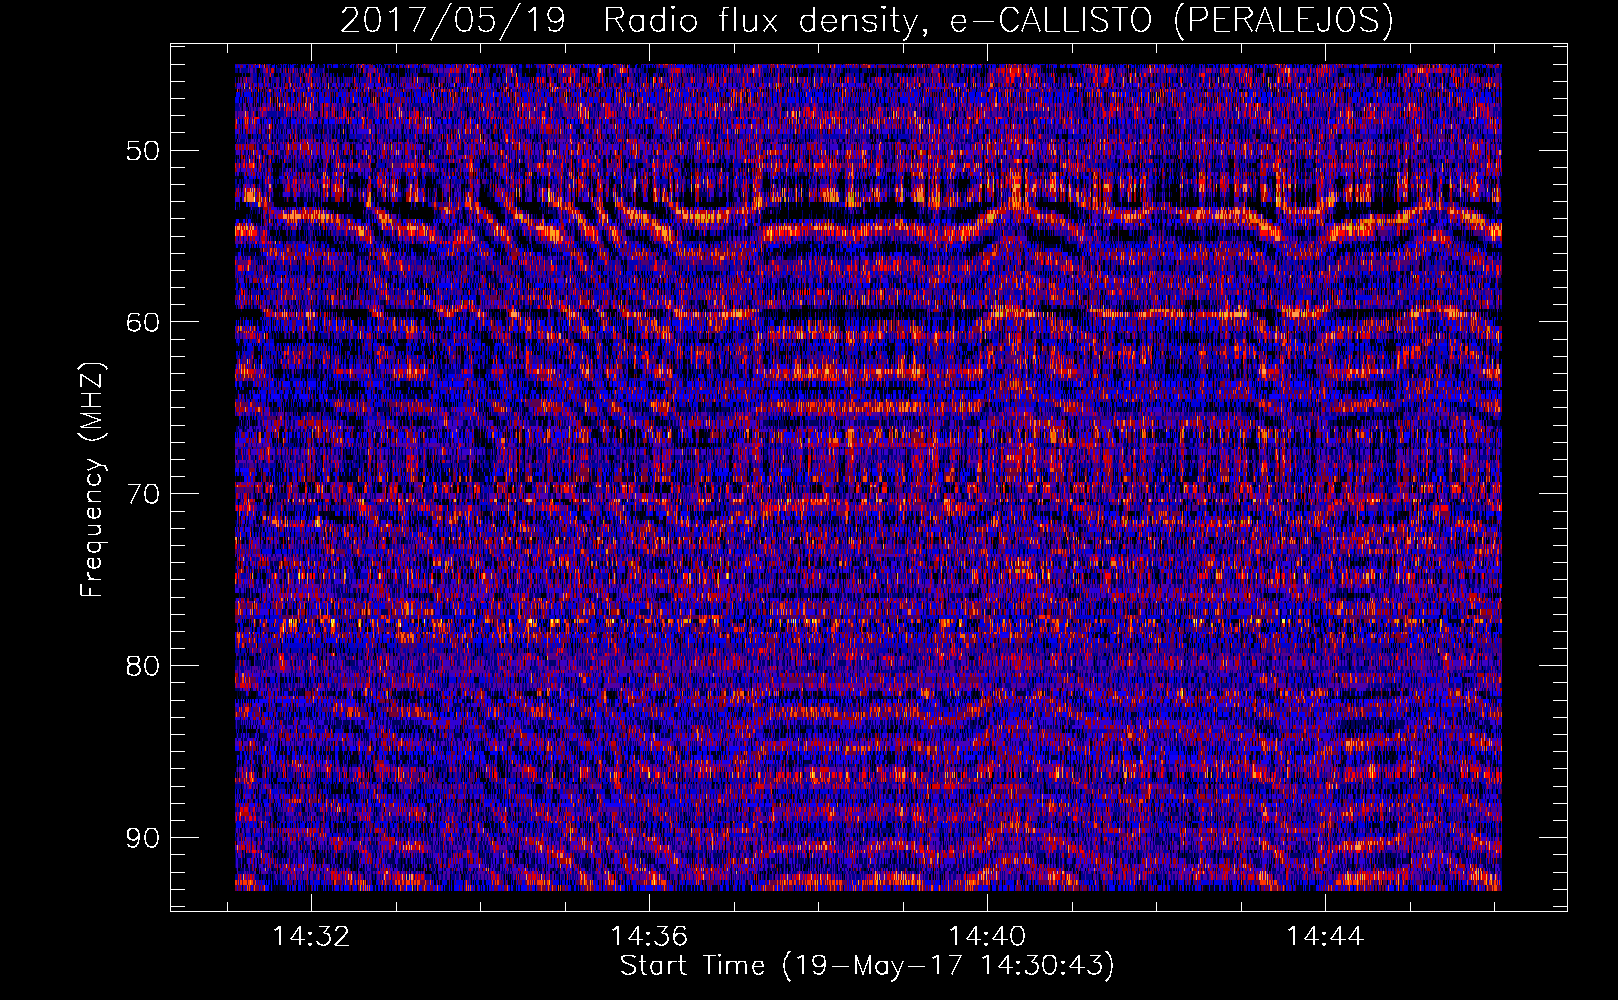Click the 80 MHz frequency tick label
This screenshot has width=1618, height=1000.
pos(142,666)
